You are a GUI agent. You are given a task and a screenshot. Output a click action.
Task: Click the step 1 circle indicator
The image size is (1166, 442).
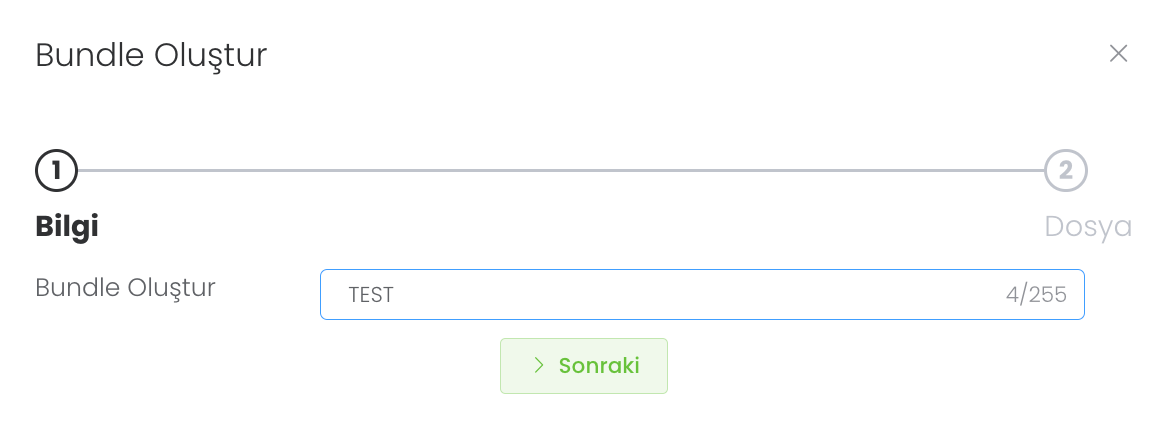tap(56, 171)
